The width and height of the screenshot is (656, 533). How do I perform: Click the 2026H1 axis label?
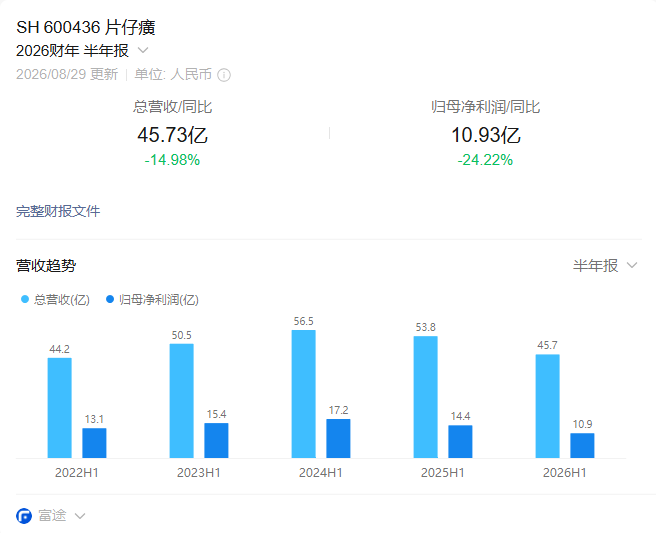coord(565,473)
